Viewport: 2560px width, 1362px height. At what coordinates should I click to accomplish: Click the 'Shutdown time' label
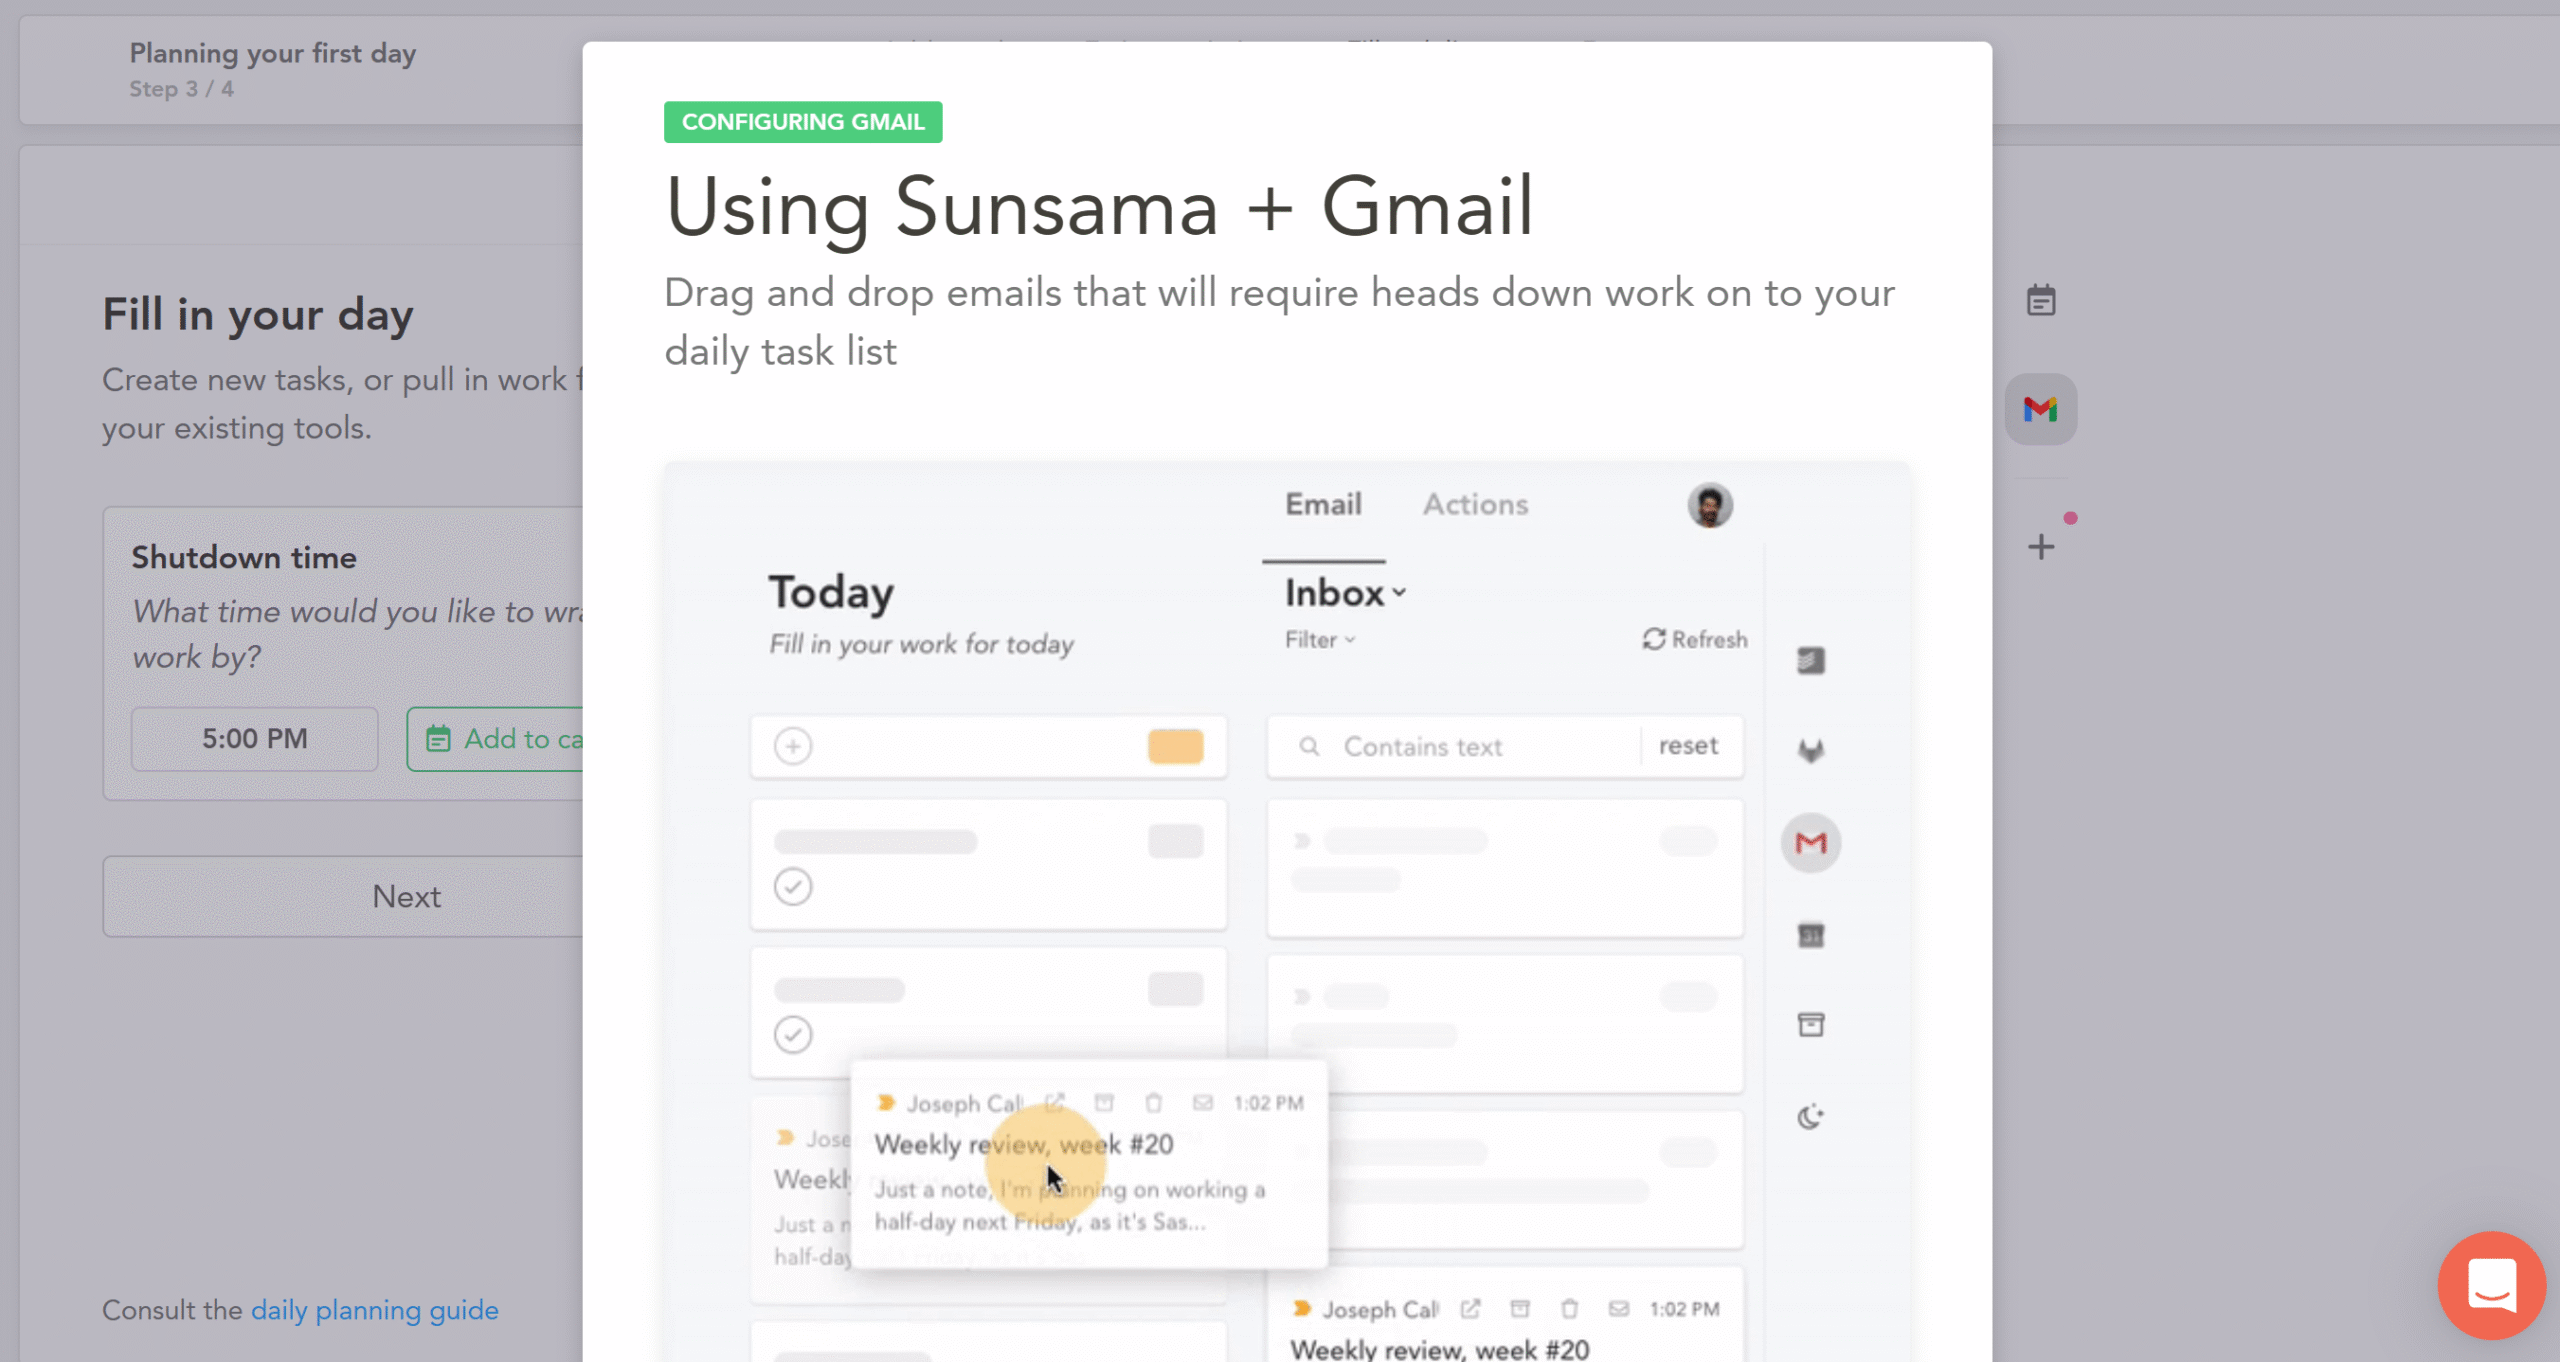[244, 557]
